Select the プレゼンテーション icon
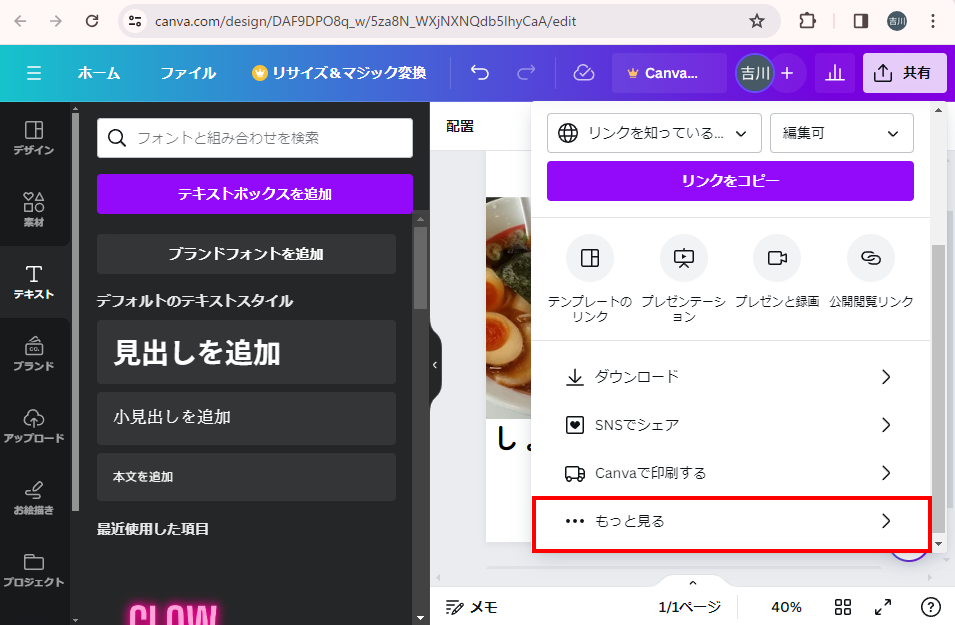Image resolution: width=955 pixels, height=625 pixels. click(683, 258)
